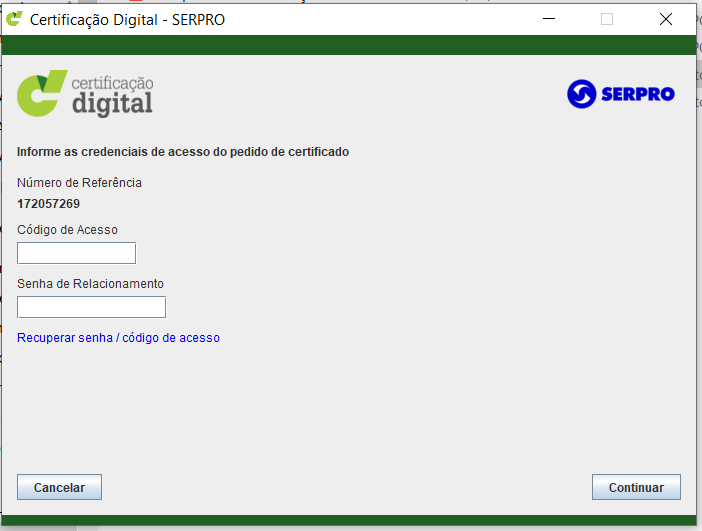
Task: Click the reference number 172057269
Action: coord(48,204)
